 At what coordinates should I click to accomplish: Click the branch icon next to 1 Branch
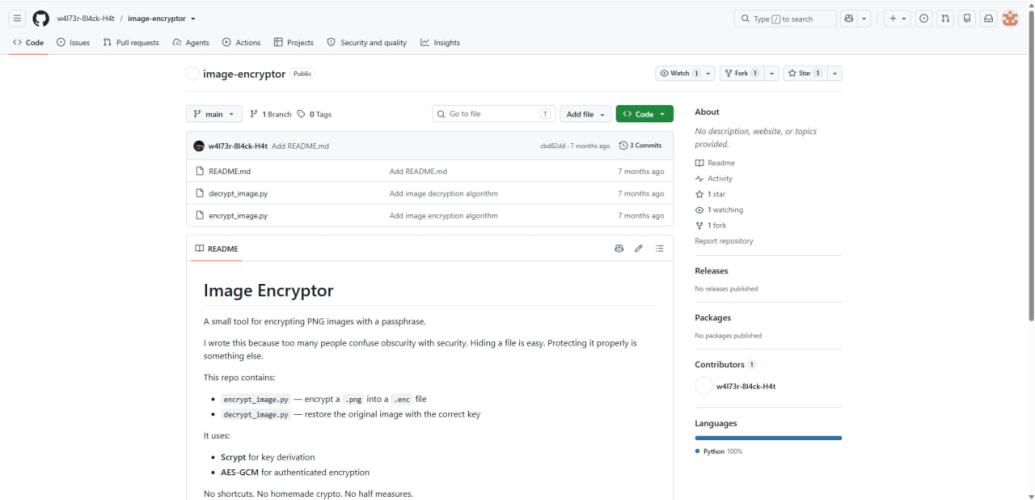tap(253, 114)
